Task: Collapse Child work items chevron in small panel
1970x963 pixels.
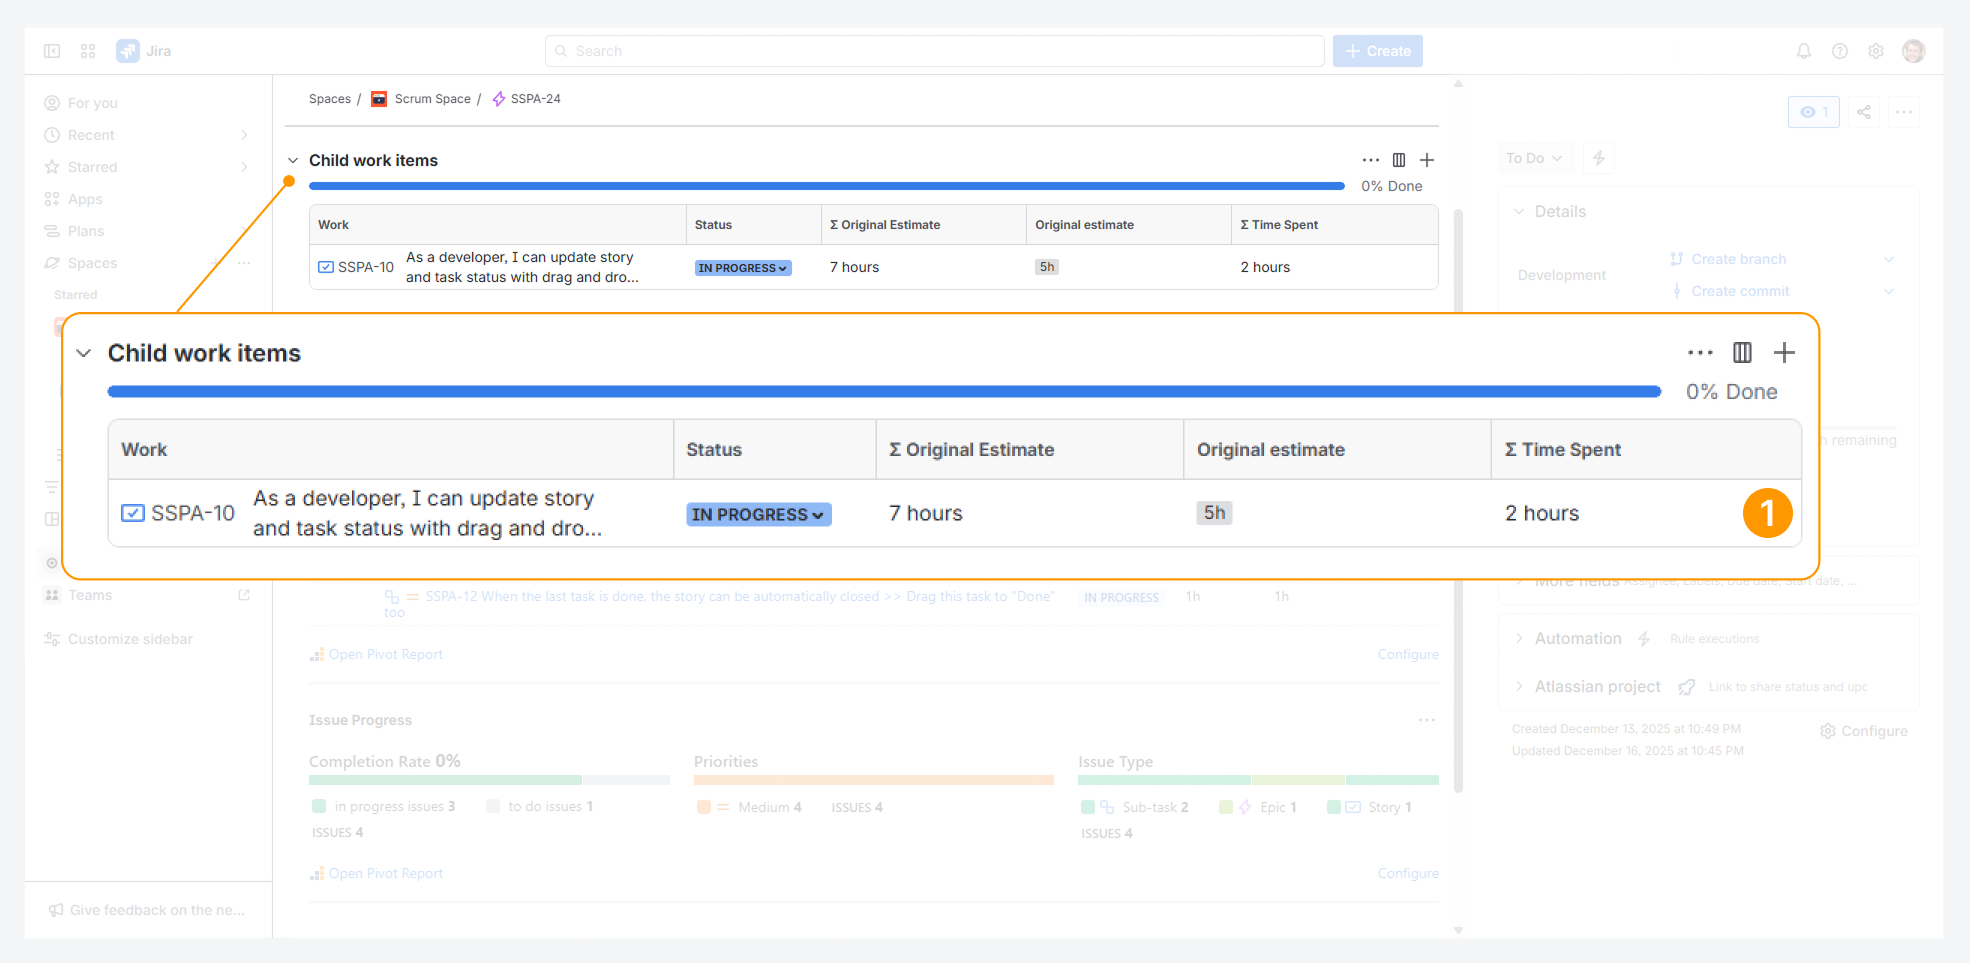Action: tap(293, 160)
